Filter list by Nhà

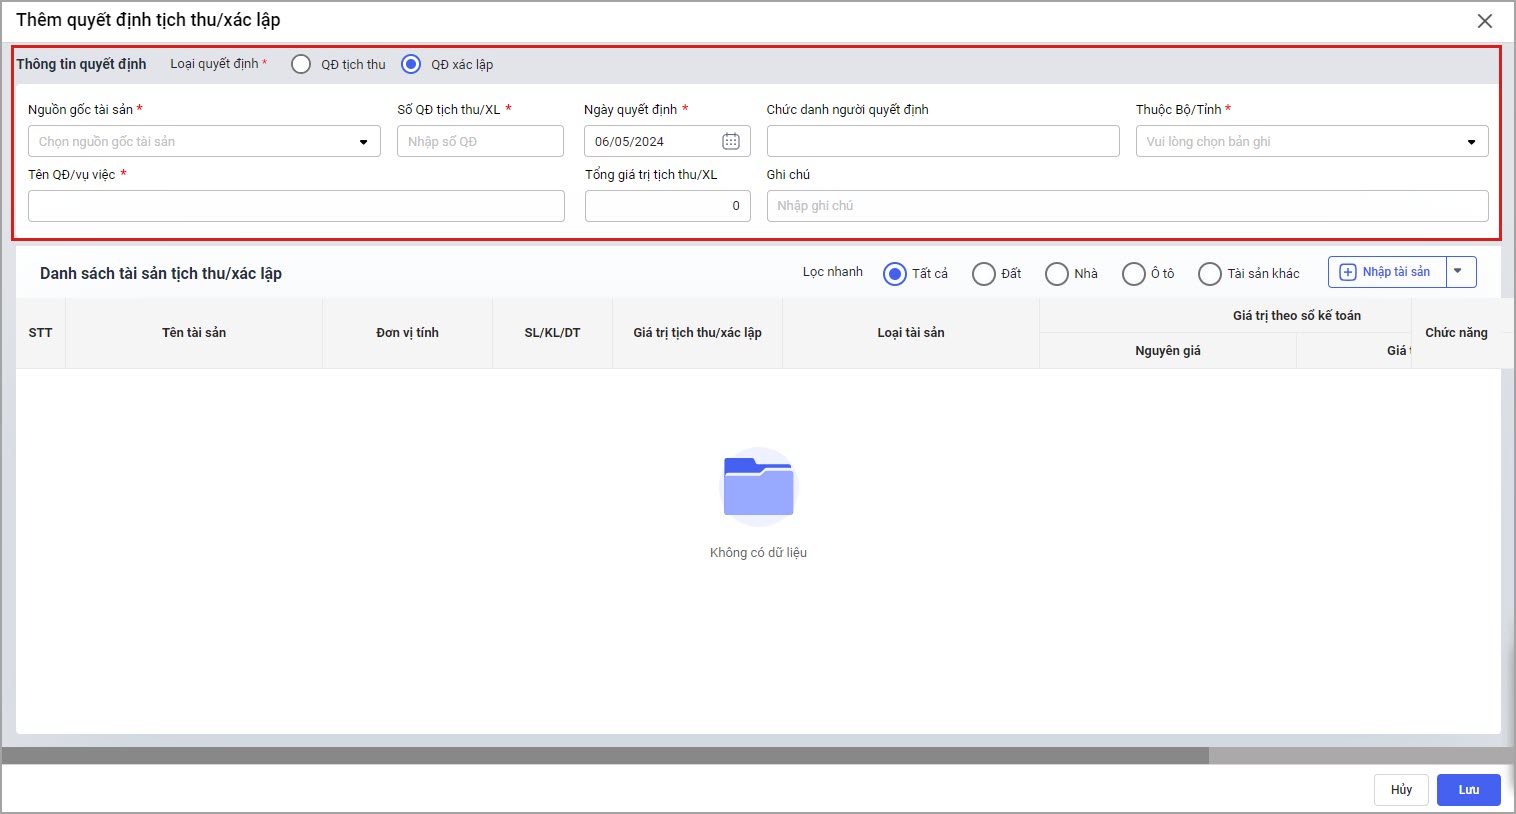1057,274
